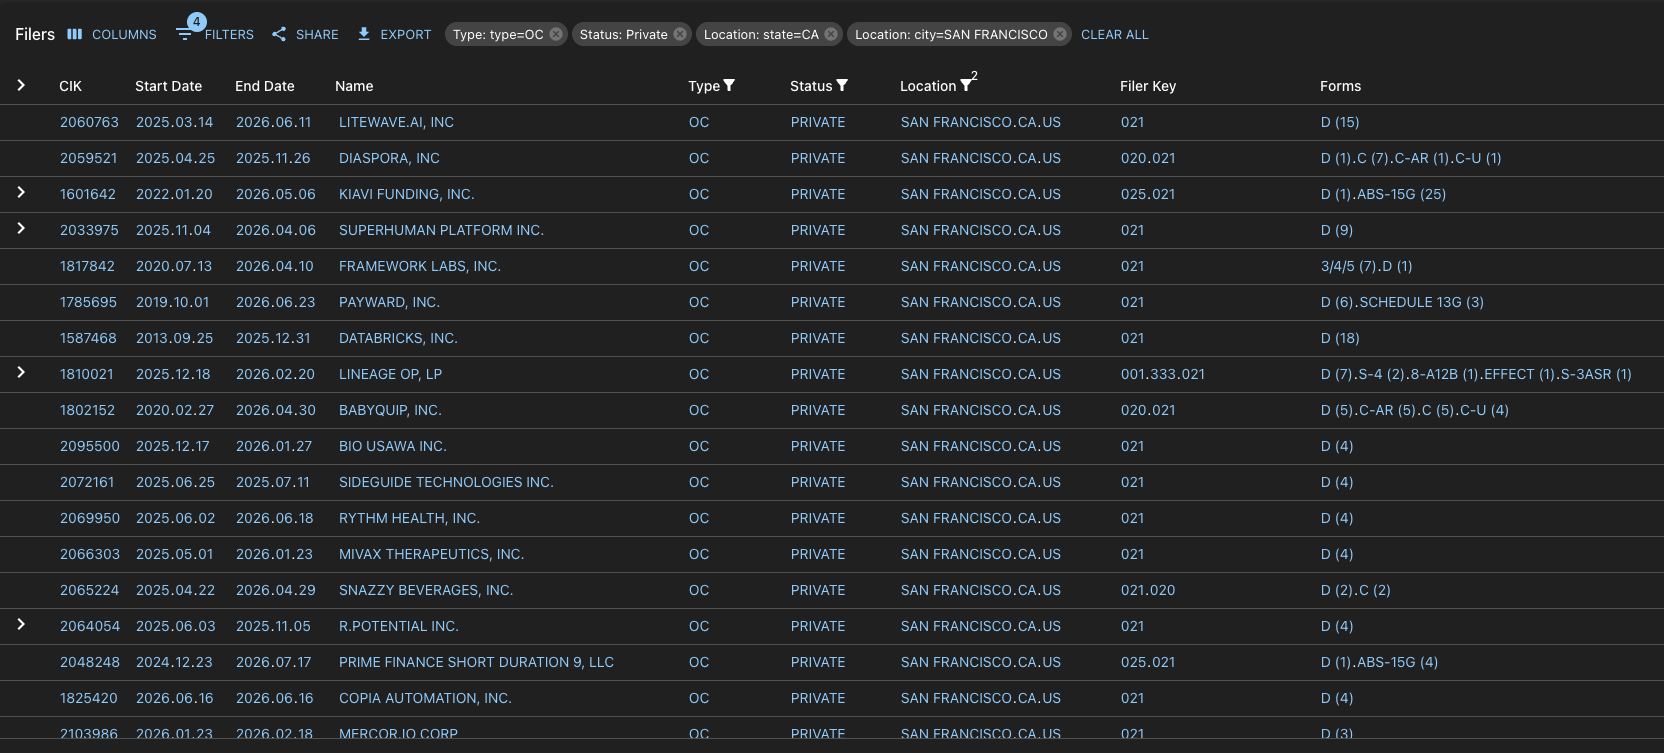
Task: Remove the Location: state=CA filter chip
Action: (831, 34)
